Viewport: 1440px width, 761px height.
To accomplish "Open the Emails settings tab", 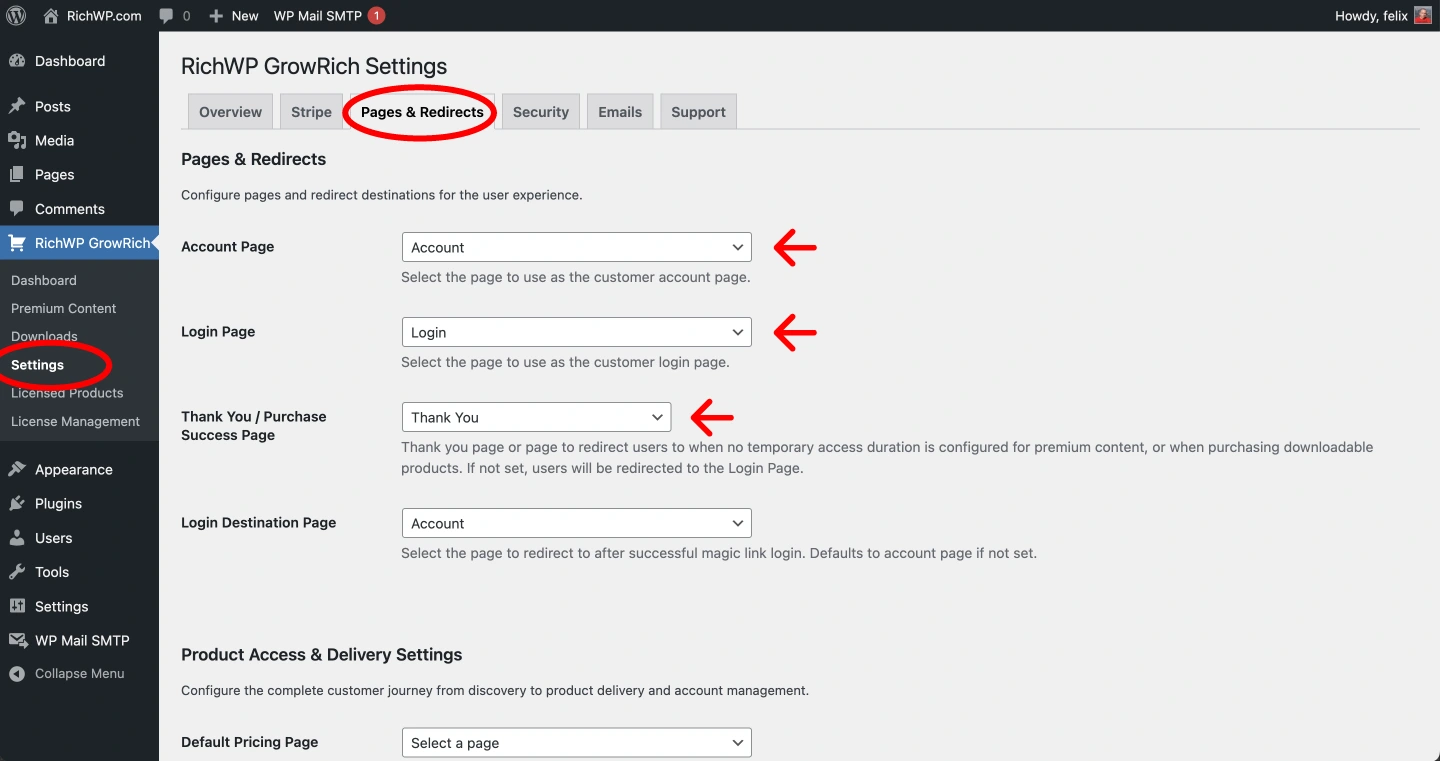I will (620, 112).
